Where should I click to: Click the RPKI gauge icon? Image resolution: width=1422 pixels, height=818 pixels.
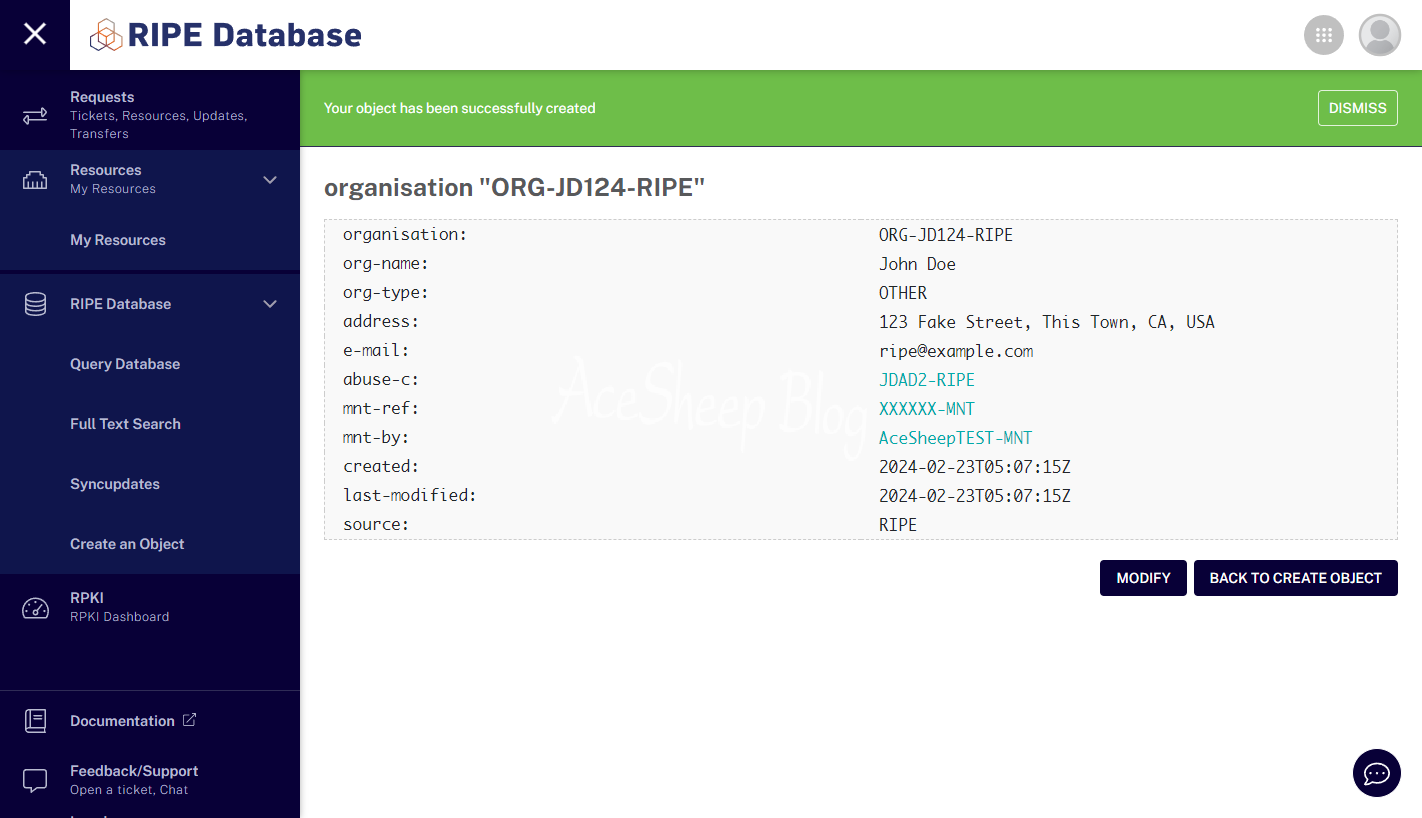point(35,608)
